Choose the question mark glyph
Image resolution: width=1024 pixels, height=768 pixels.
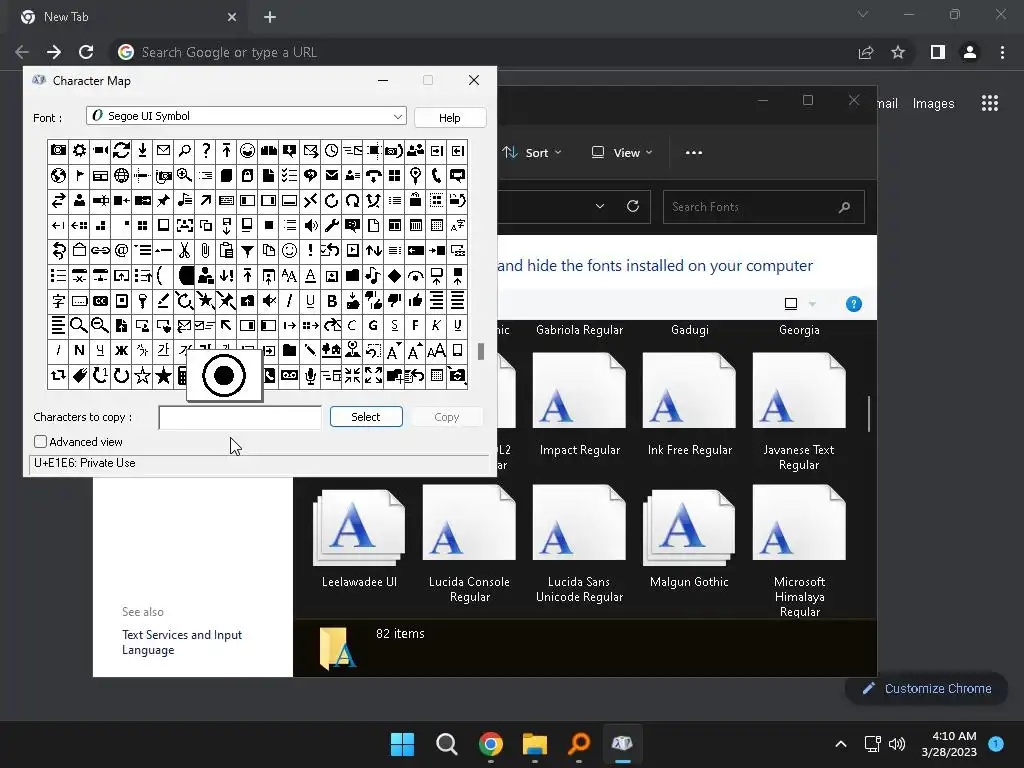point(205,151)
